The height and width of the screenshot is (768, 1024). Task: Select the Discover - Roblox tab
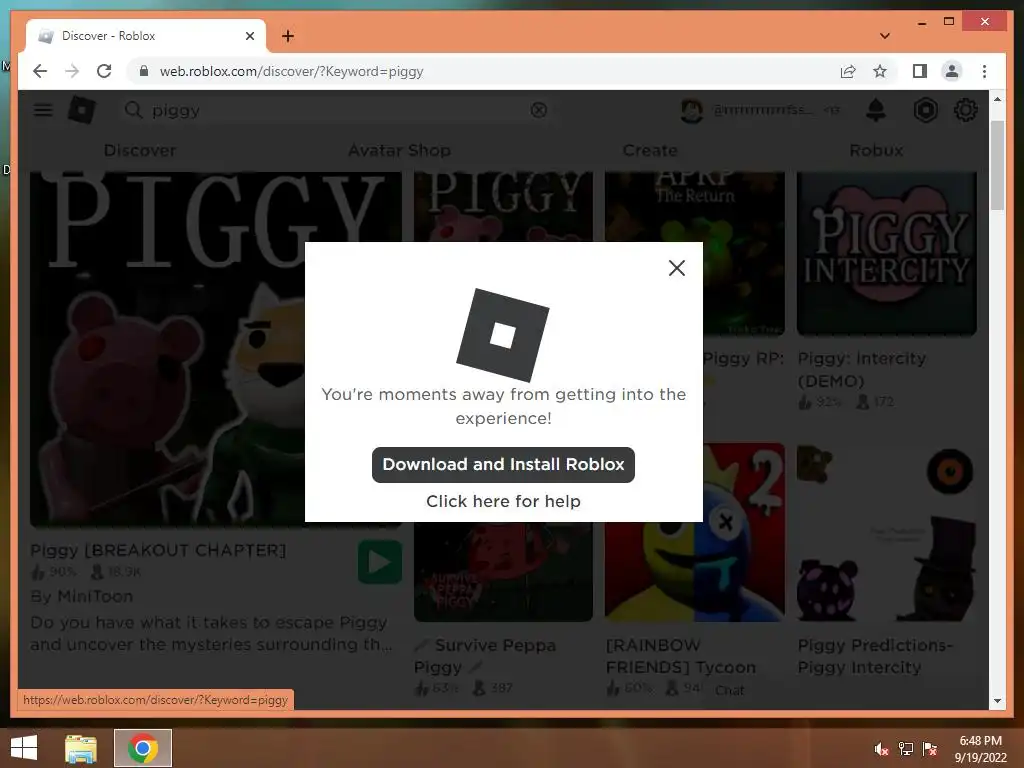146,36
